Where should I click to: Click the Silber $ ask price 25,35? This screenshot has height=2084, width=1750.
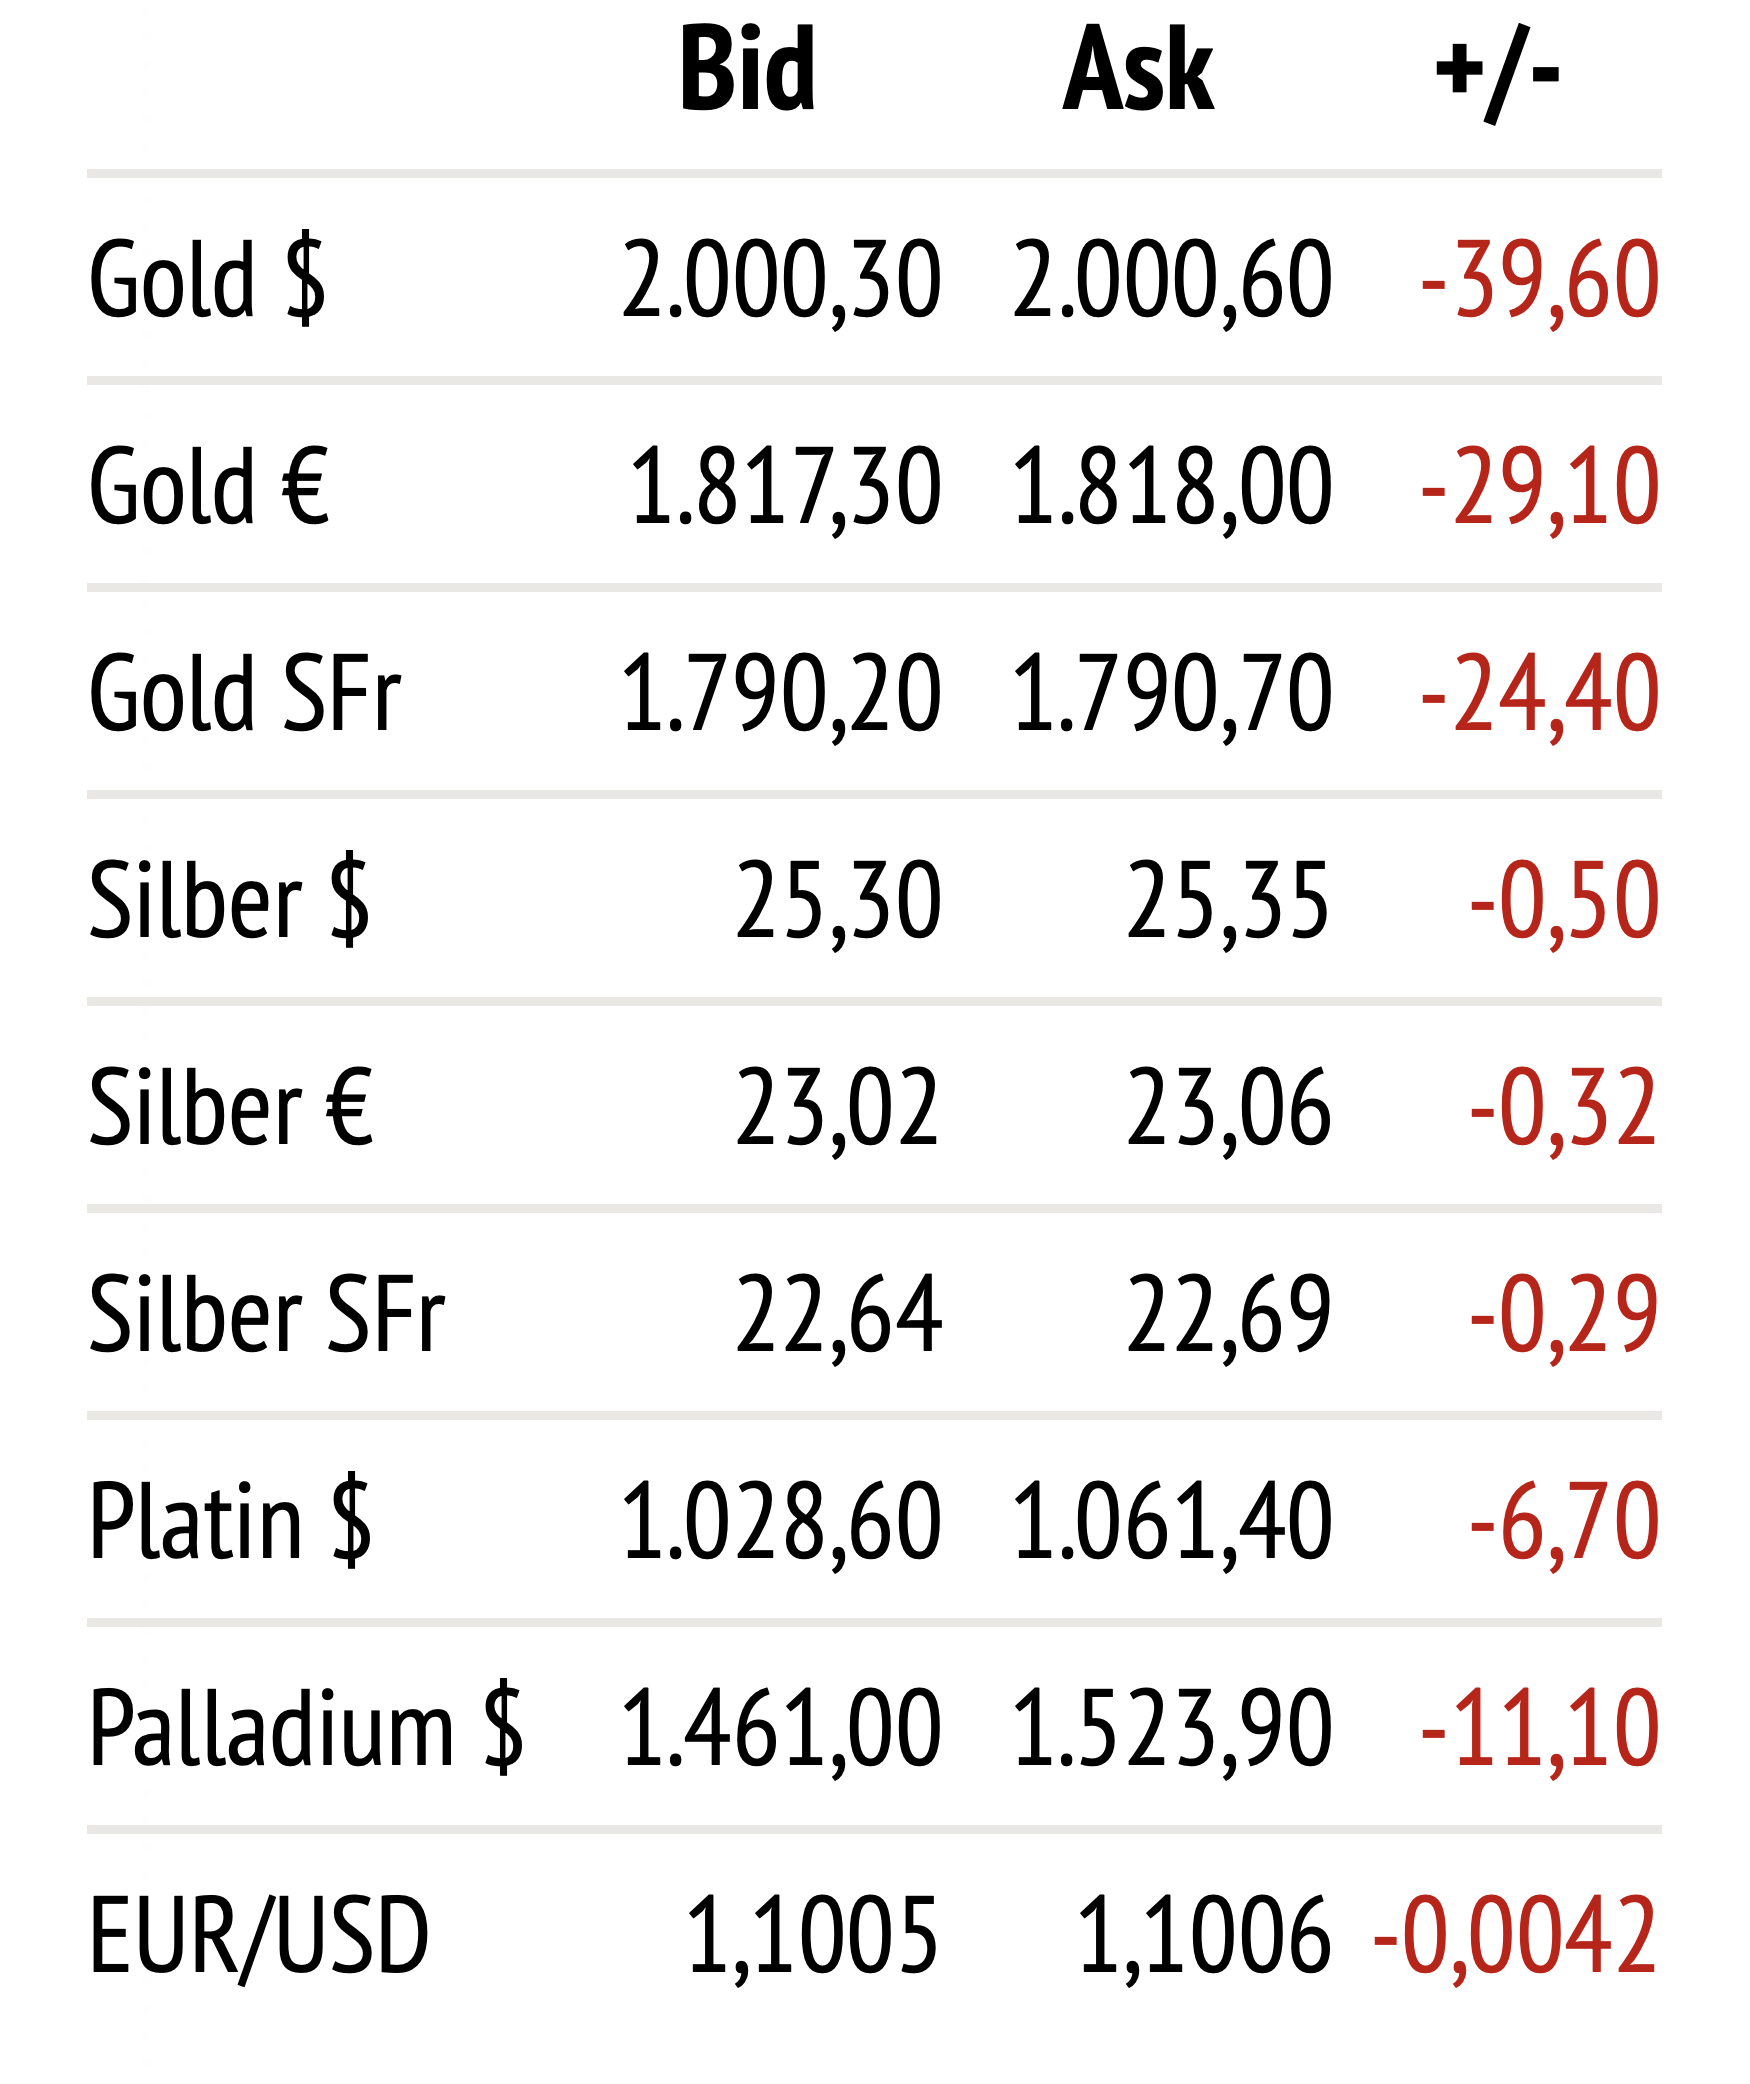[1228, 901]
